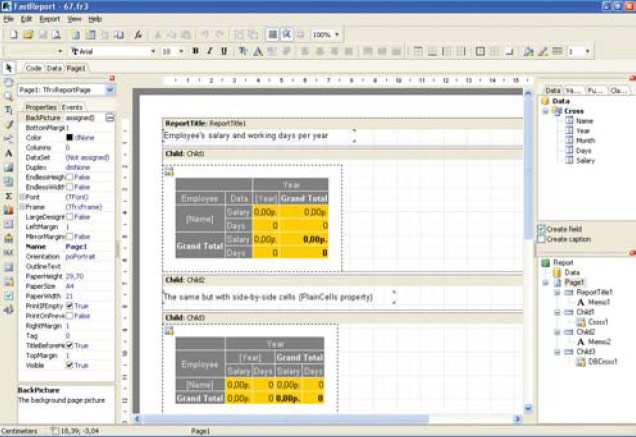Switch to the Events tab
Screen dimensions: 636x437
click(x=73, y=107)
